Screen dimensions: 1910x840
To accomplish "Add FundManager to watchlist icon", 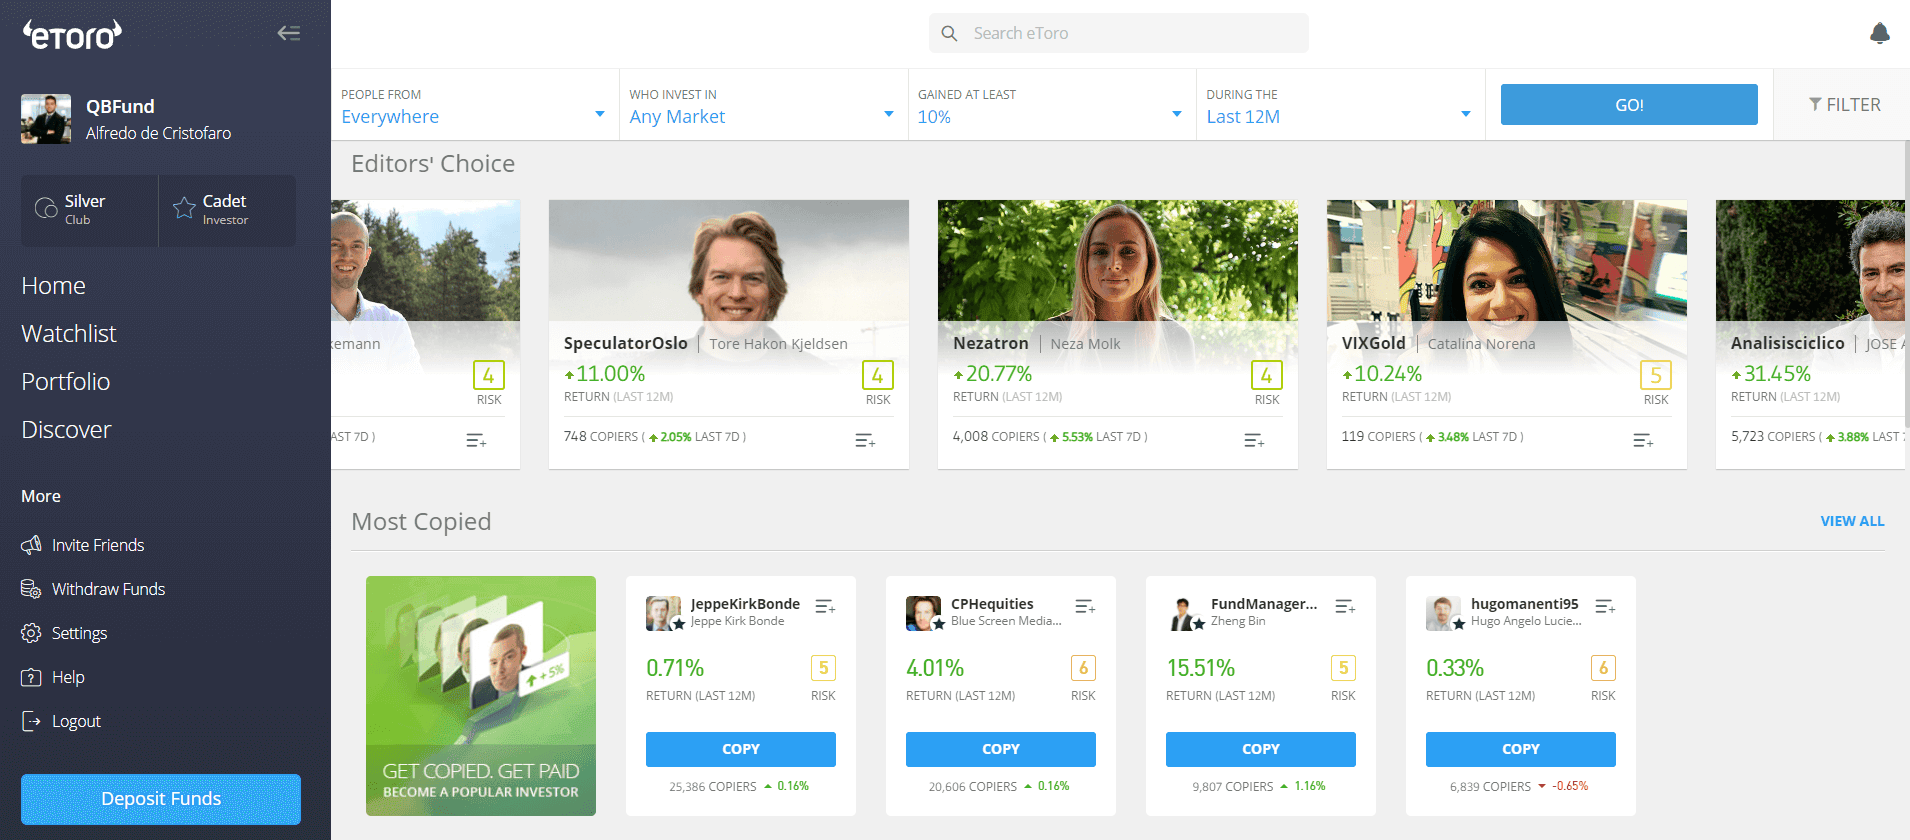I will click(x=1345, y=607).
